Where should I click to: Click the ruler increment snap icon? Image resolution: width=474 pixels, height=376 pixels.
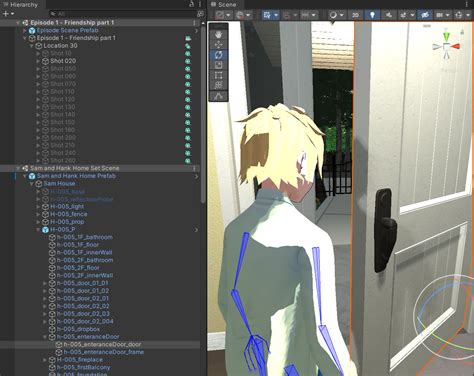[305, 15]
